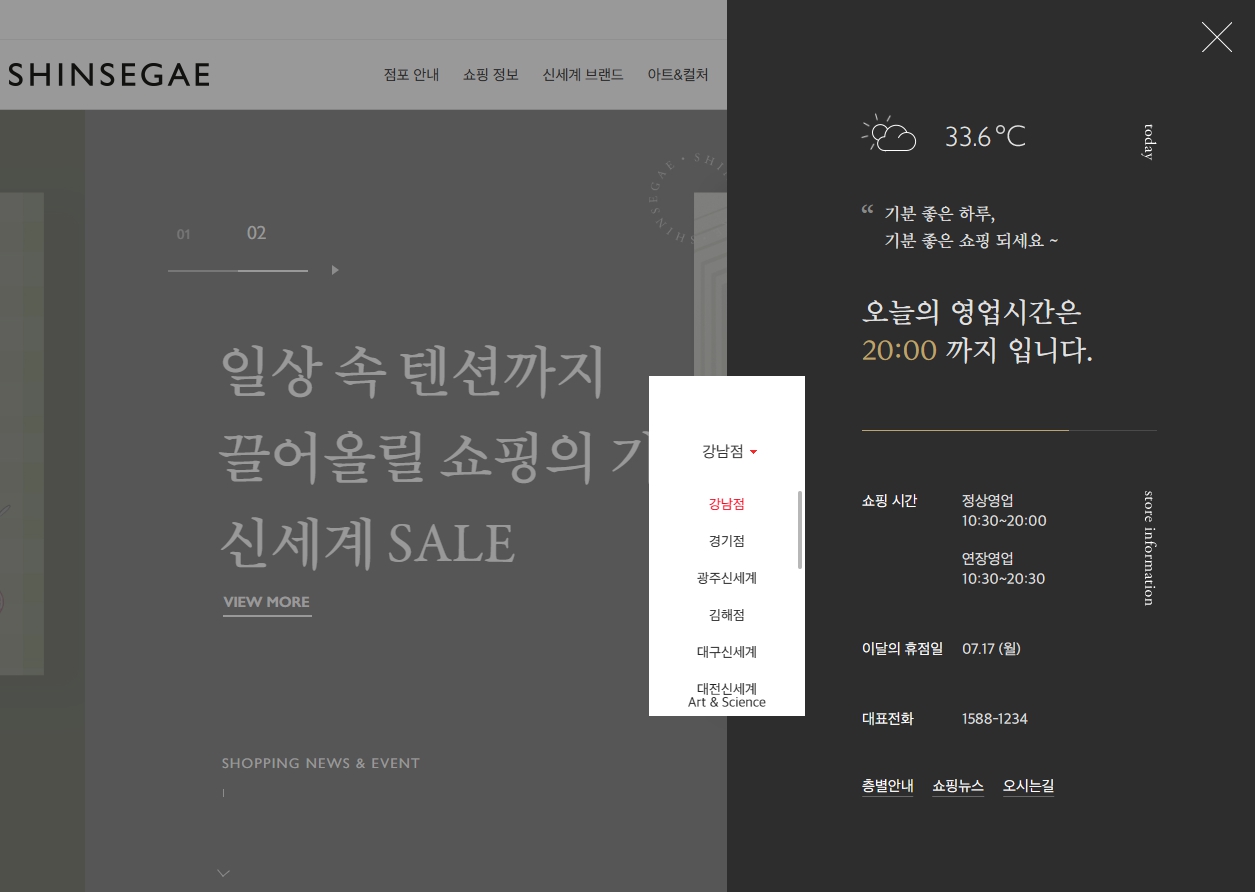The width and height of the screenshot is (1255, 892).
Task: Click the vertical store information label
Action: point(1148,547)
